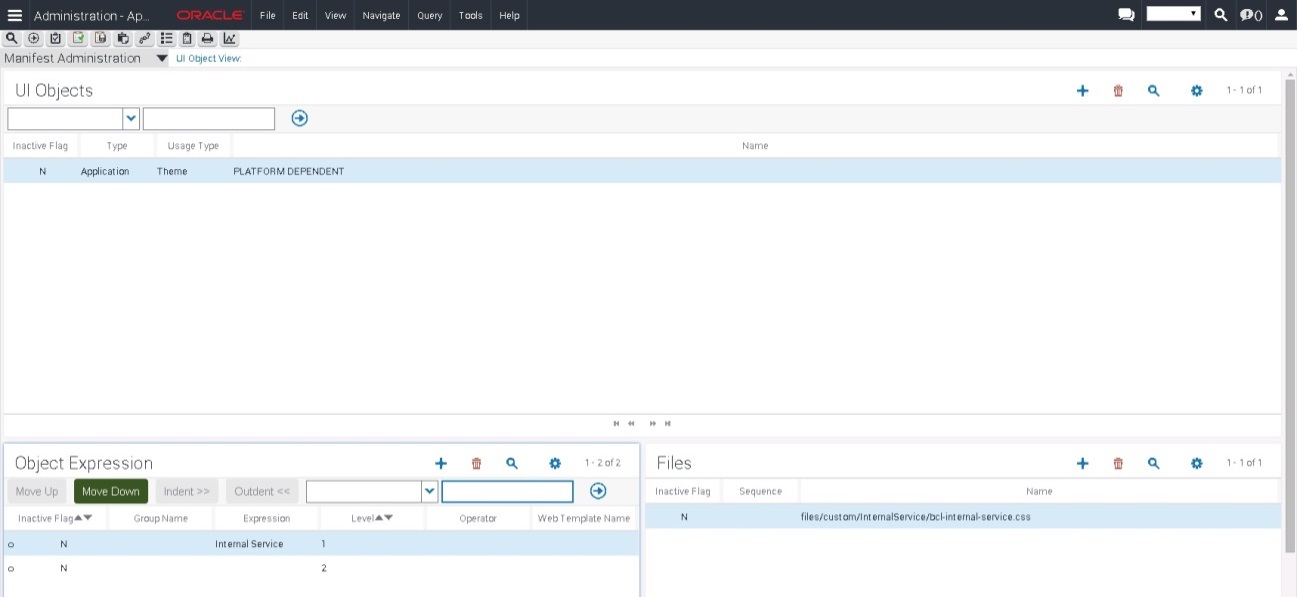Open the Object Expression find field dropdown
Viewport: 1297px width, 597px height.
click(430, 492)
